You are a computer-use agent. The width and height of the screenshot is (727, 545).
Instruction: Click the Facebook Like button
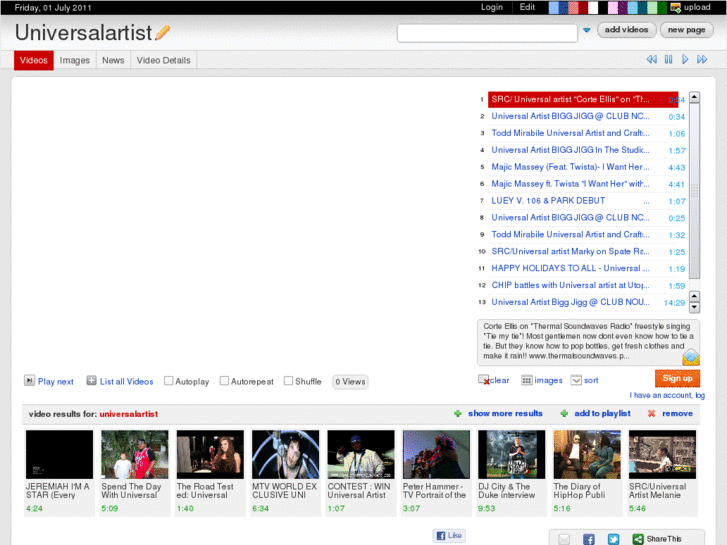(449, 535)
